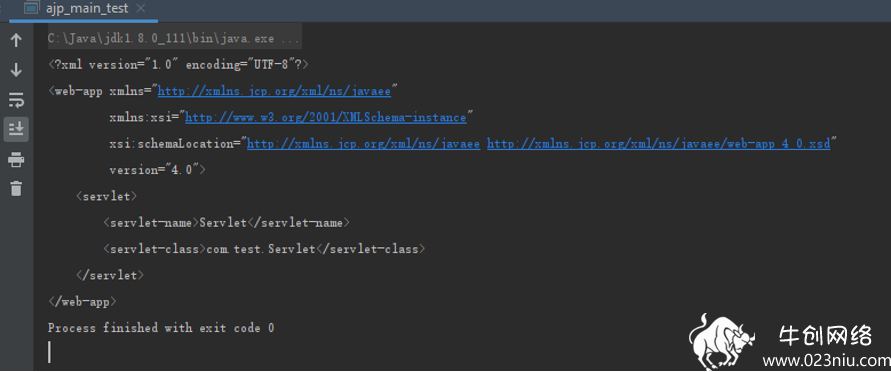This screenshot has width=891, height=372.
Task: Open the web-app_4_0.xsd link
Action: (659, 144)
